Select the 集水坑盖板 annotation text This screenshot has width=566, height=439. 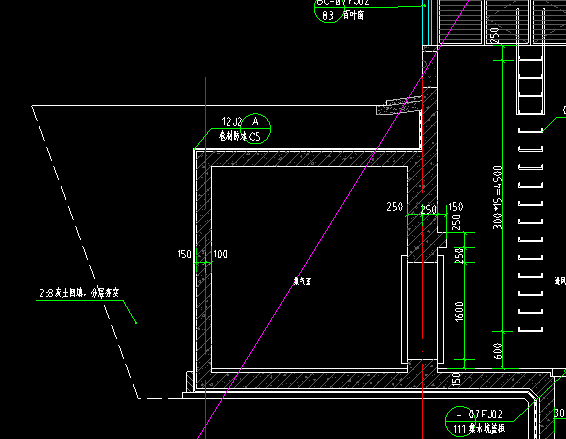pyautogui.click(x=487, y=429)
